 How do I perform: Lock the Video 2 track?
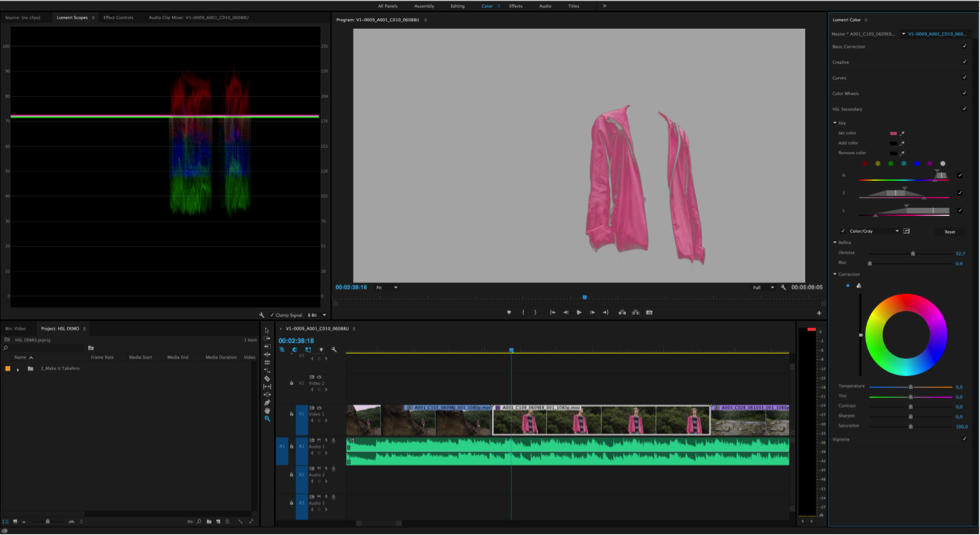(292, 383)
